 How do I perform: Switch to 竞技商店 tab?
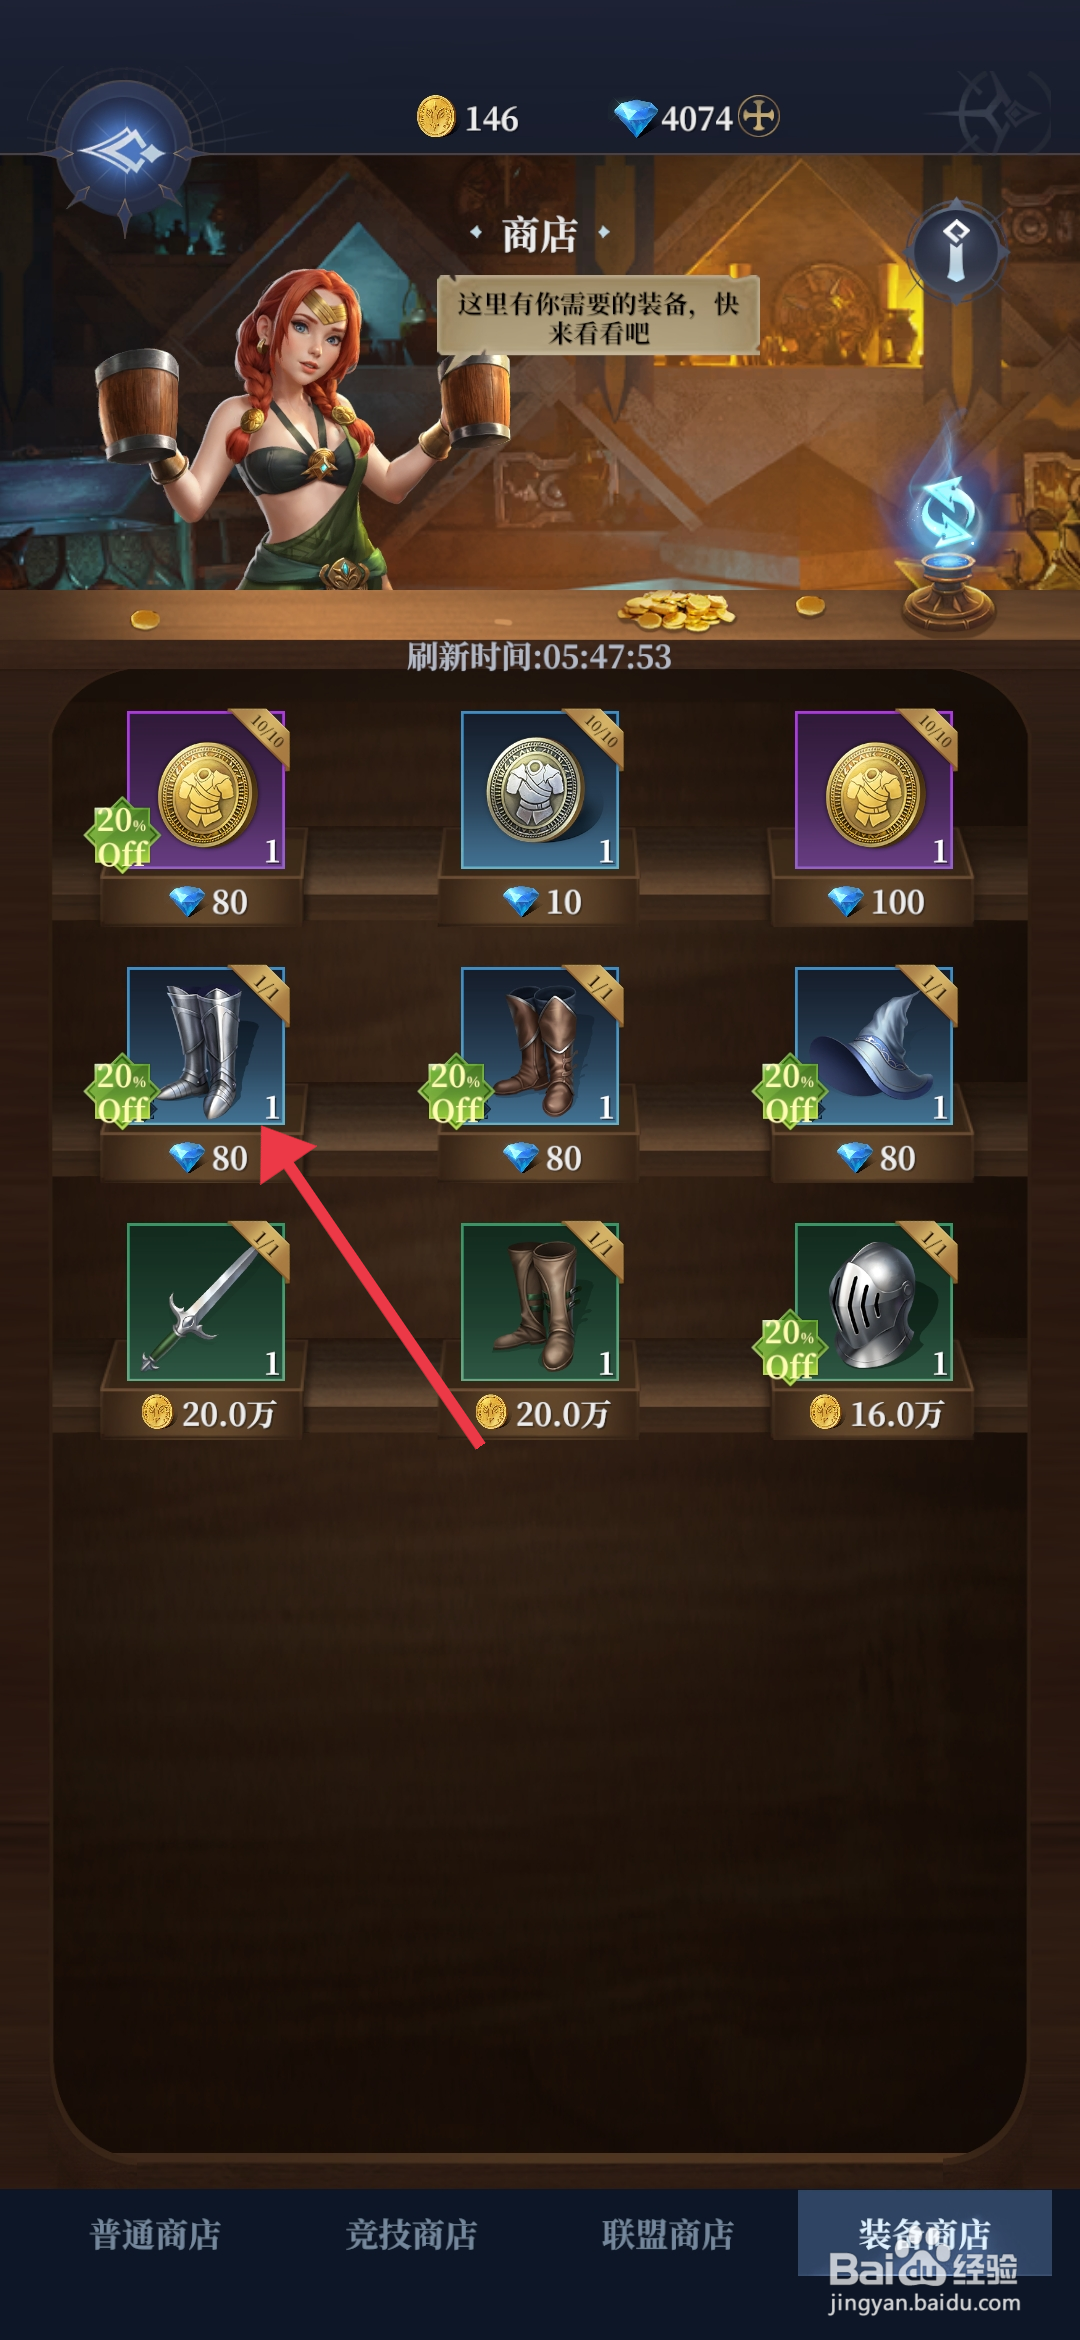click(411, 2233)
